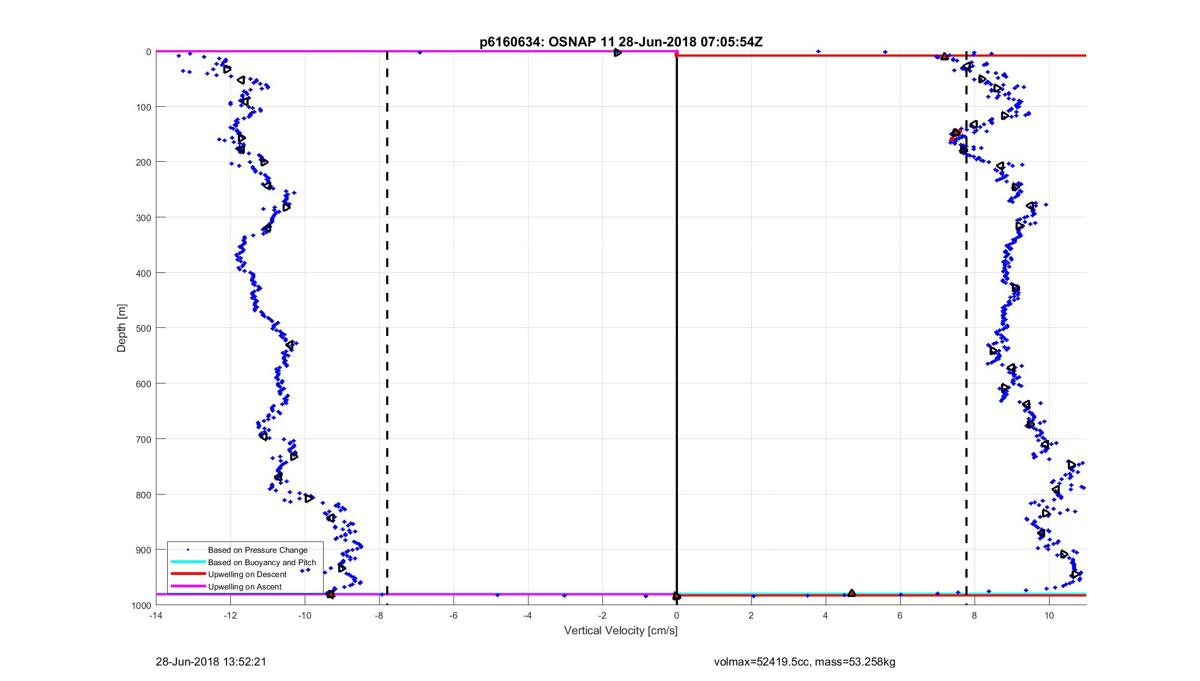This screenshot has height=681, width=1200.
Task: Click the cyan line sample in the legend
Action: point(187,562)
